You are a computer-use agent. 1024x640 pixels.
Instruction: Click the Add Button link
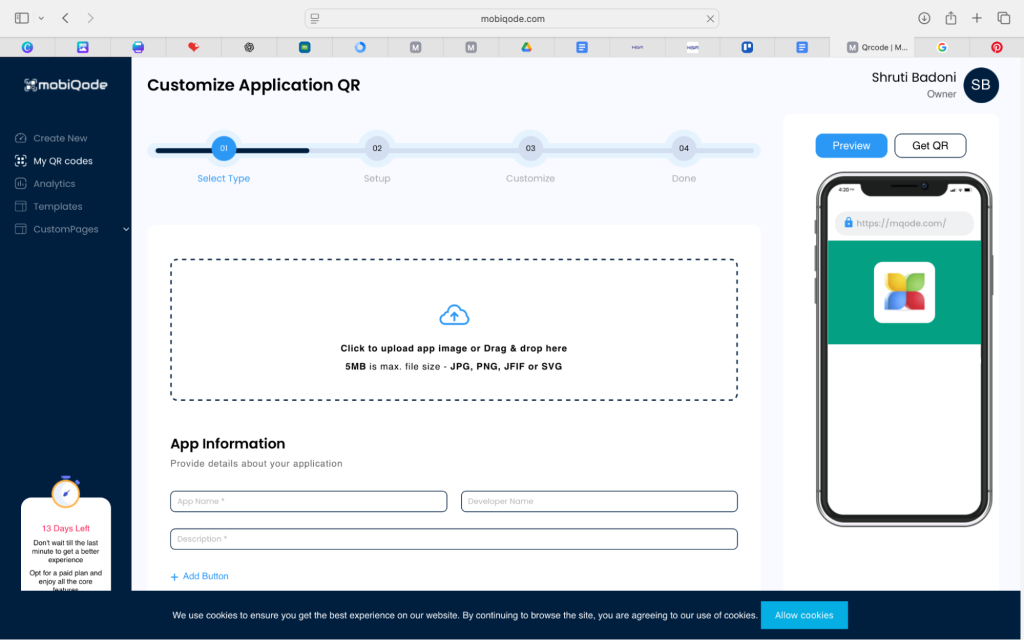coord(200,577)
